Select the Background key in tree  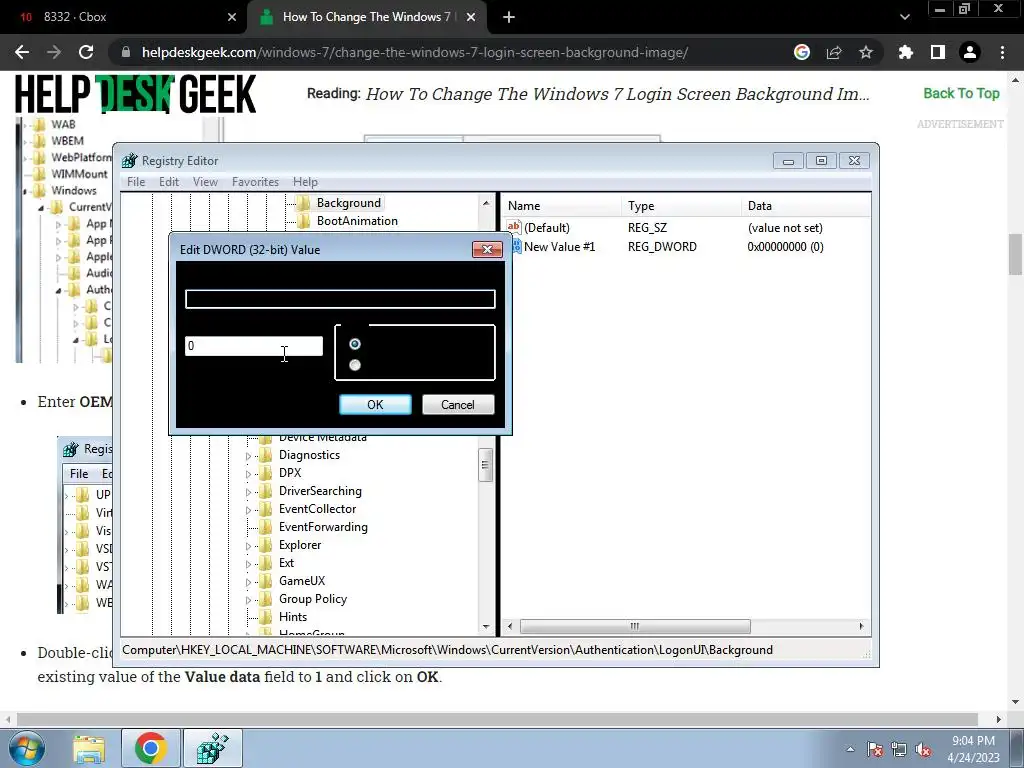(x=349, y=203)
